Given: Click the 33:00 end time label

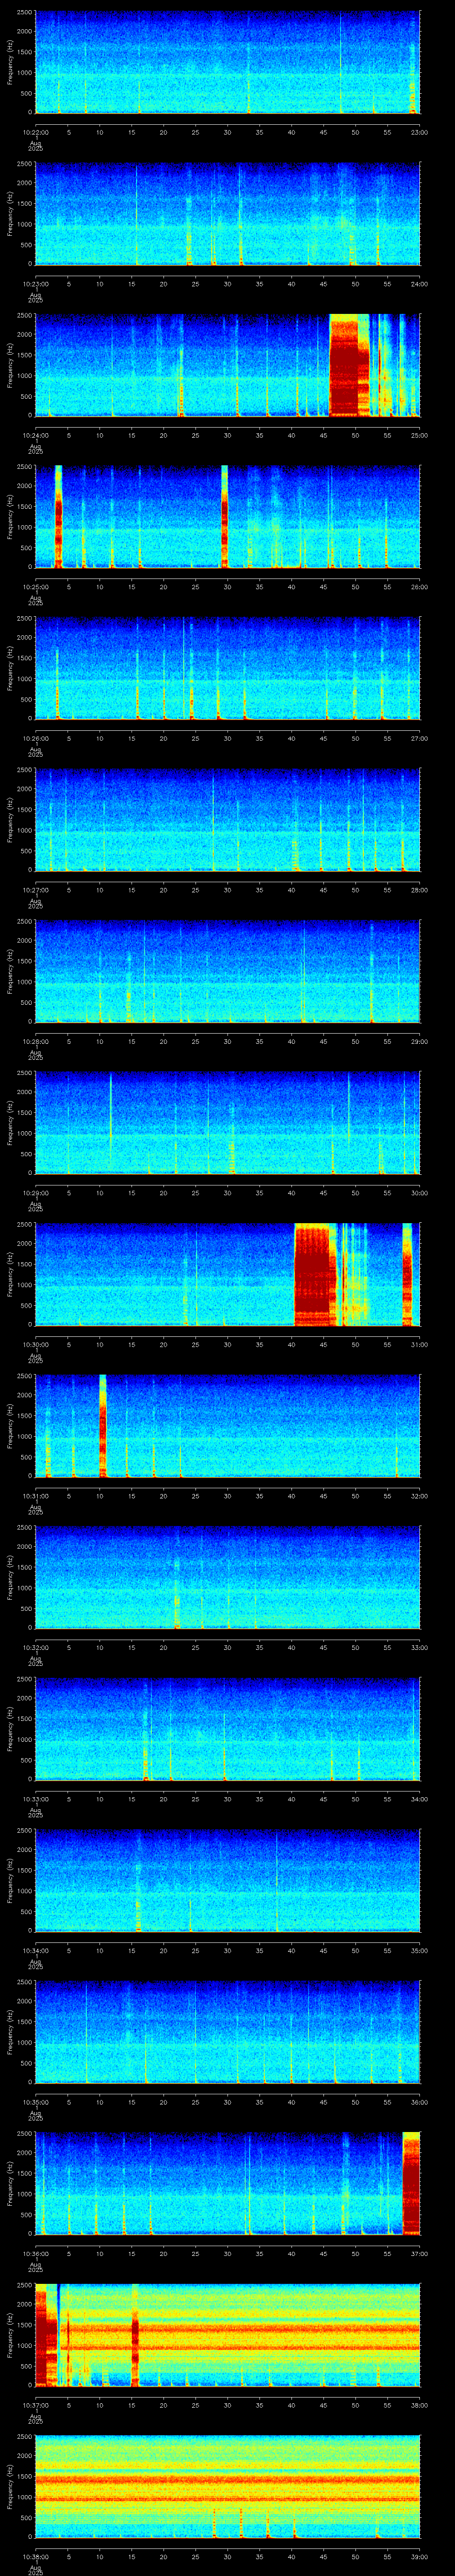Looking at the screenshot, I should (420, 1647).
